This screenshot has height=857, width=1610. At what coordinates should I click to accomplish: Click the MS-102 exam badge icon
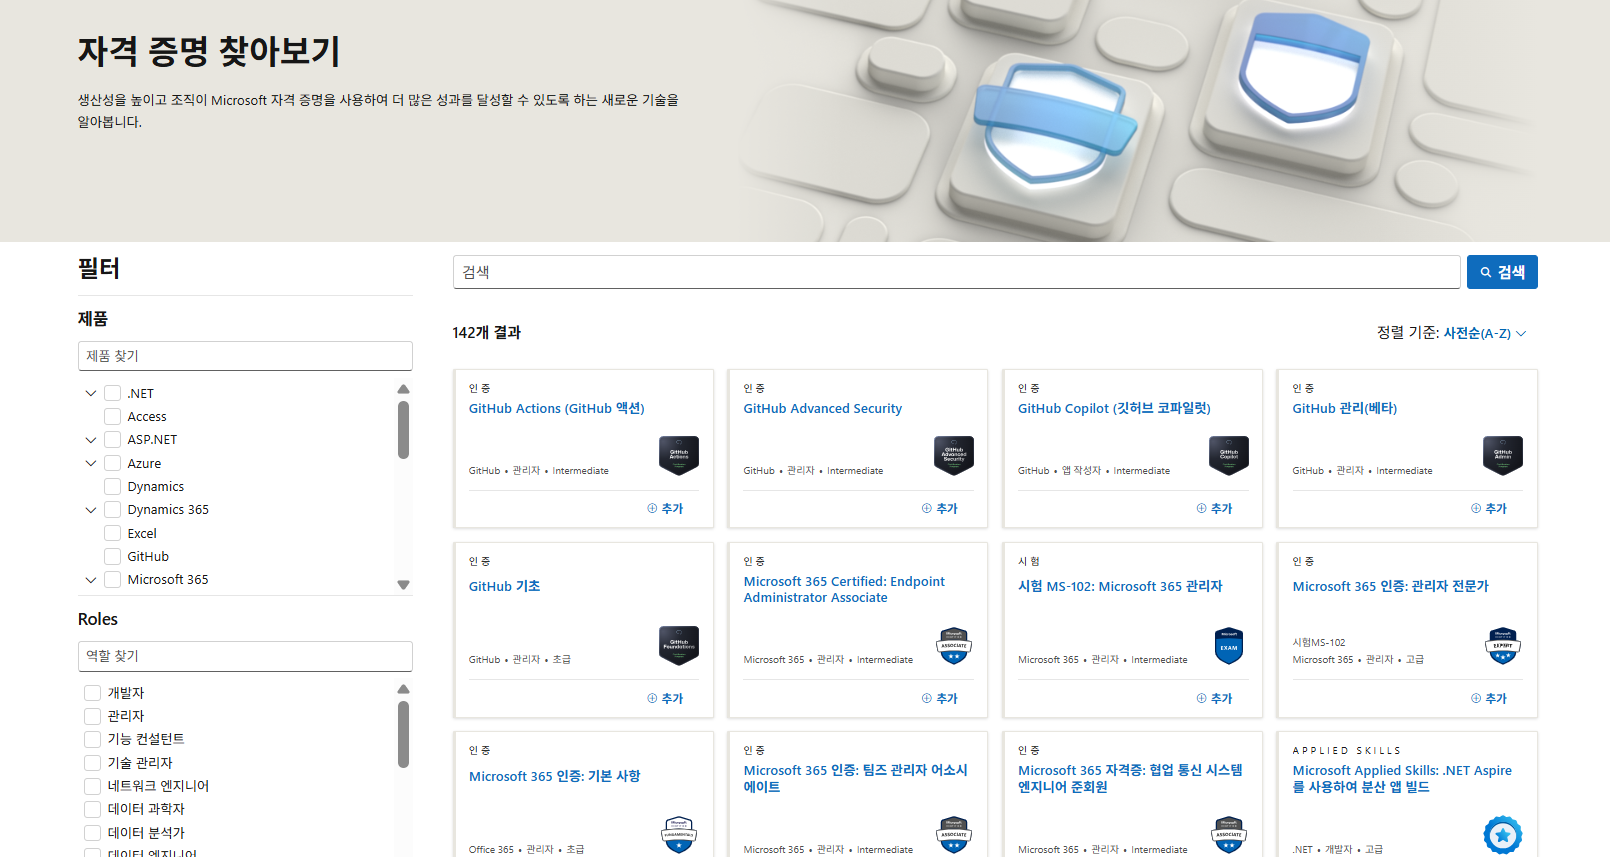pyautogui.click(x=1229, y=645)
